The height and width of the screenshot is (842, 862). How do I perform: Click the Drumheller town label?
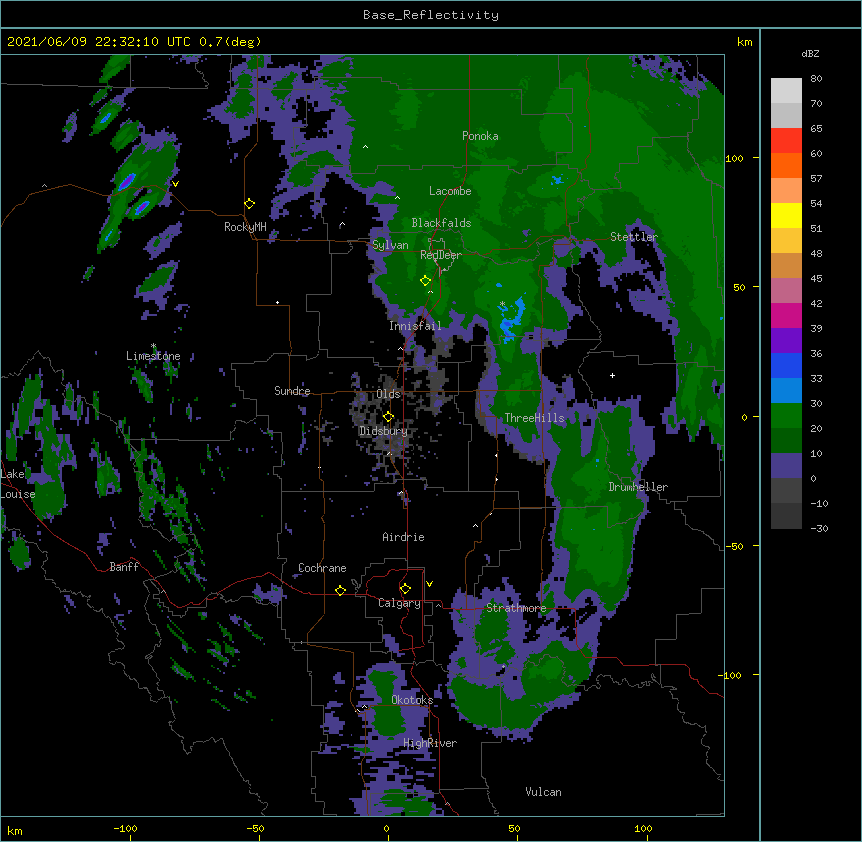(x=638, y=487)
